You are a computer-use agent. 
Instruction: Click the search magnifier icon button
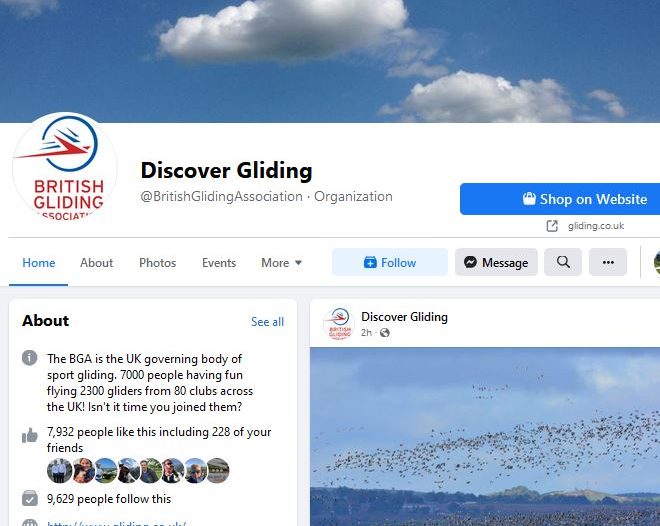pyautogui.click(x=563, y=262)
